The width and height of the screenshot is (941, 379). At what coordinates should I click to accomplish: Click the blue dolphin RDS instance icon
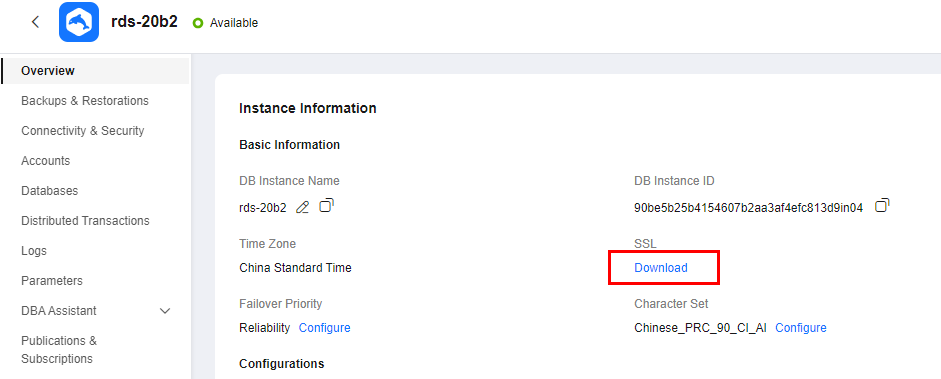pos(79,22)
